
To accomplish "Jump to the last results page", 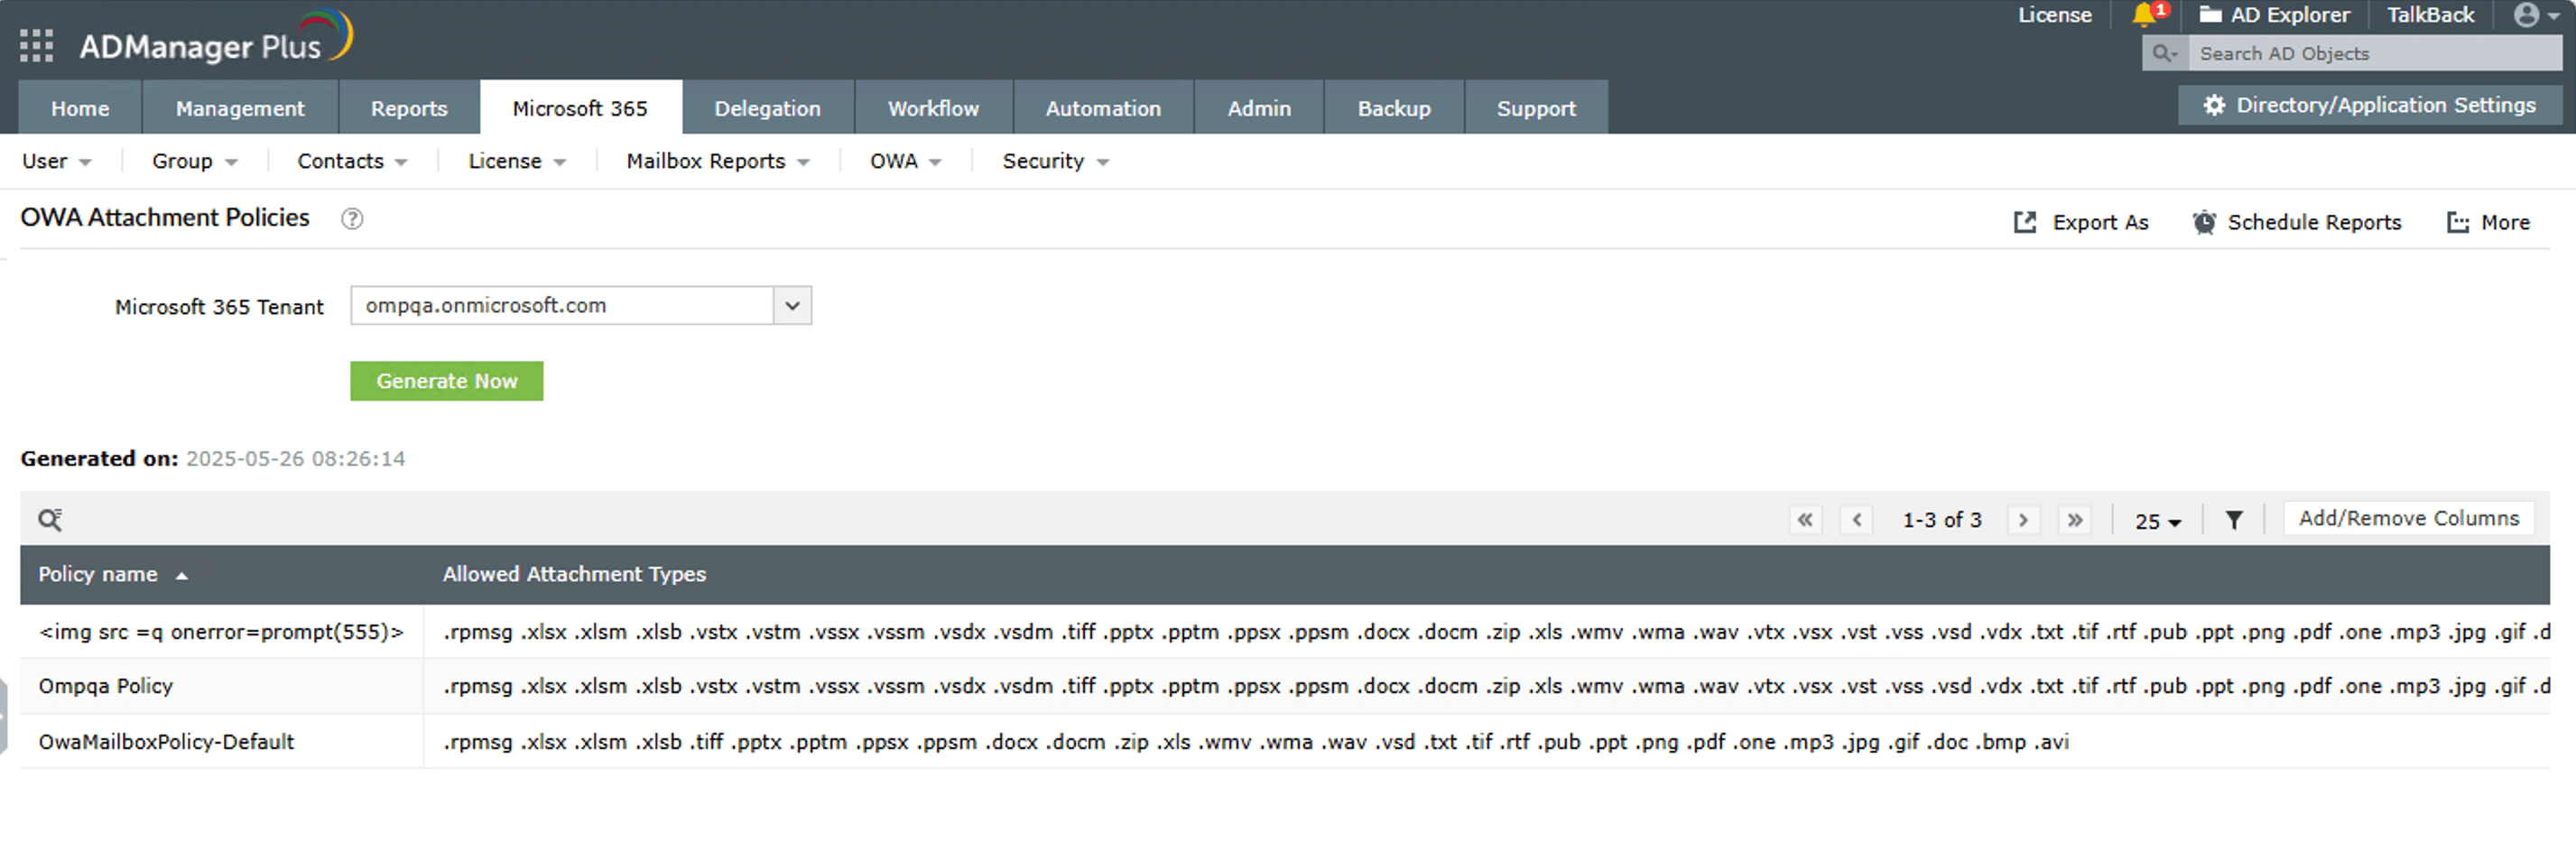I will coord(2075,520).
